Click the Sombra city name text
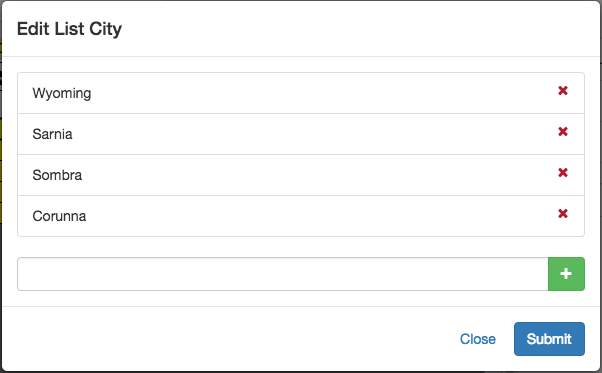This screenshot has width=602, height=373. (57, 175)
